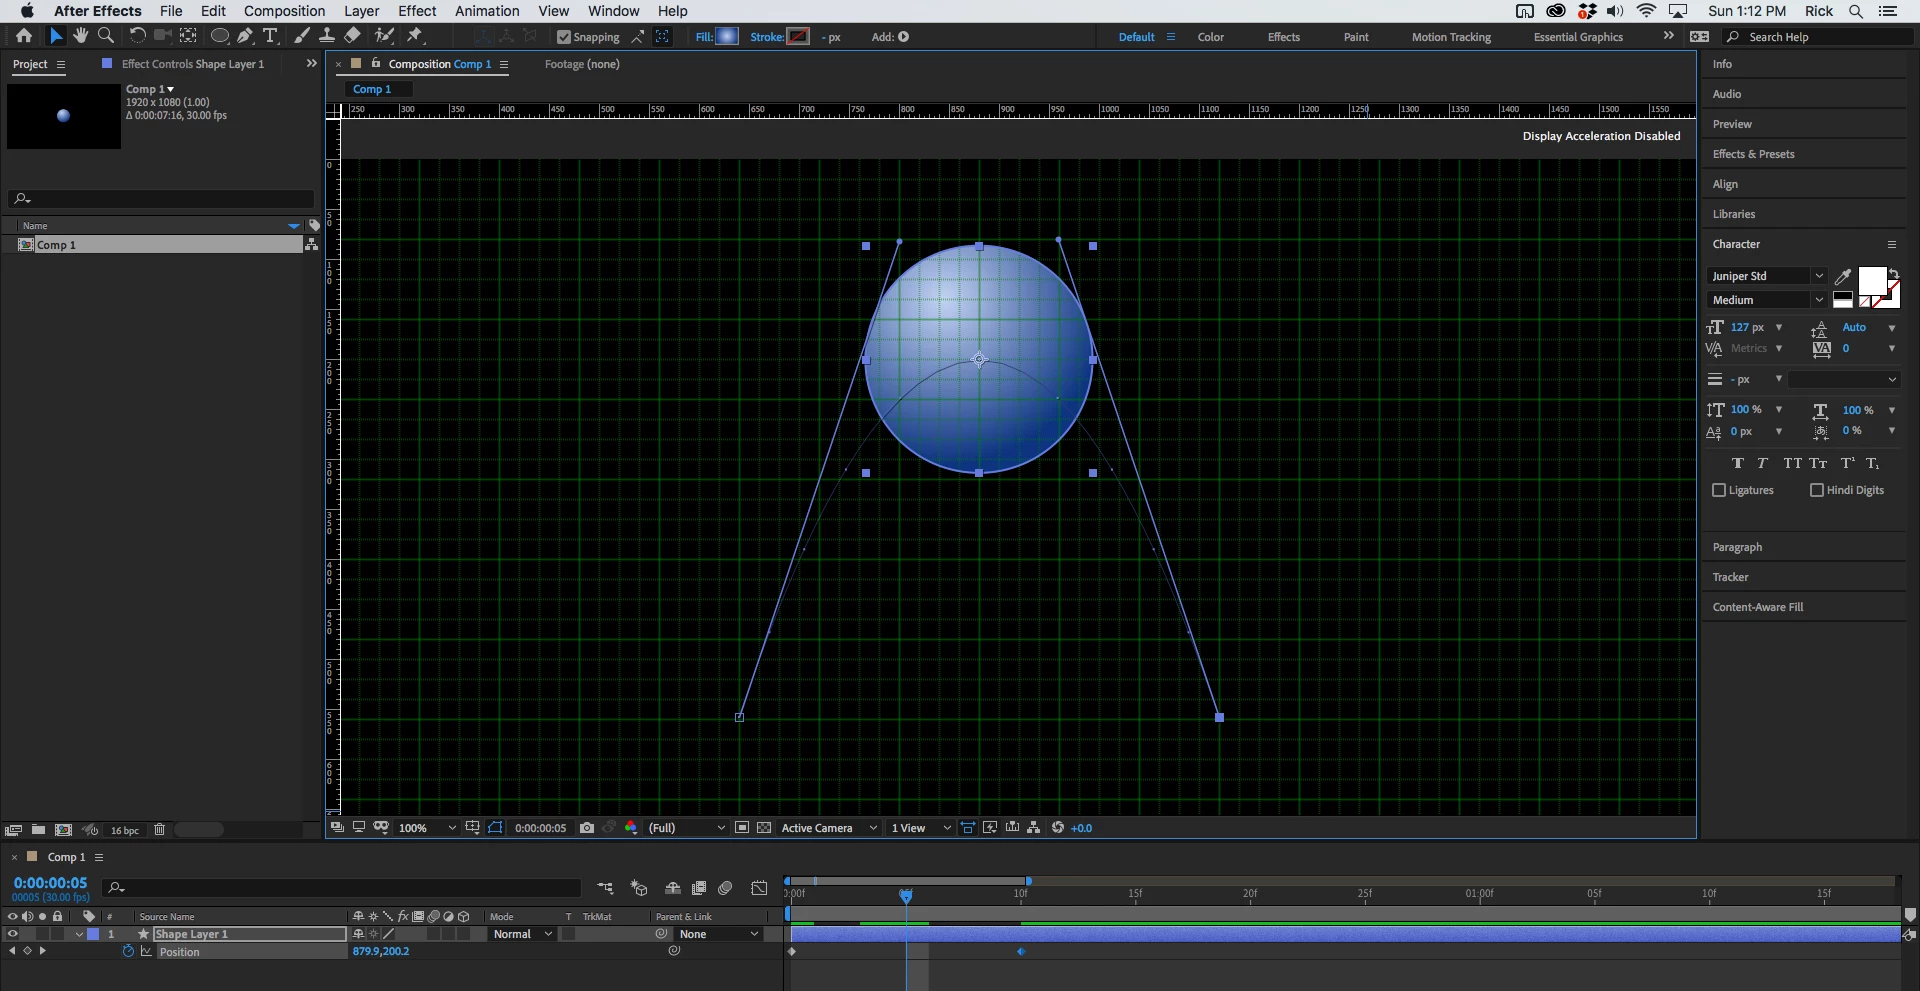Select the Pen tool

244,36
